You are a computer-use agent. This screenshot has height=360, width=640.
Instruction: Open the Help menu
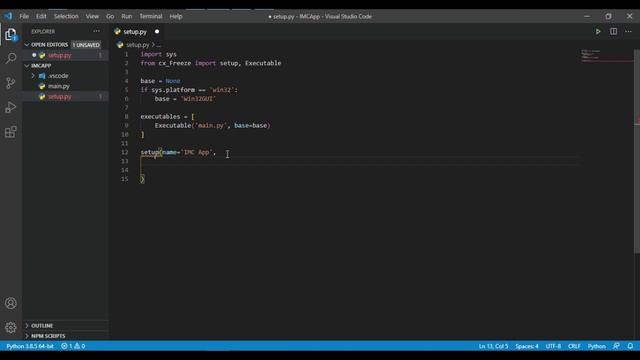point(176,16)
